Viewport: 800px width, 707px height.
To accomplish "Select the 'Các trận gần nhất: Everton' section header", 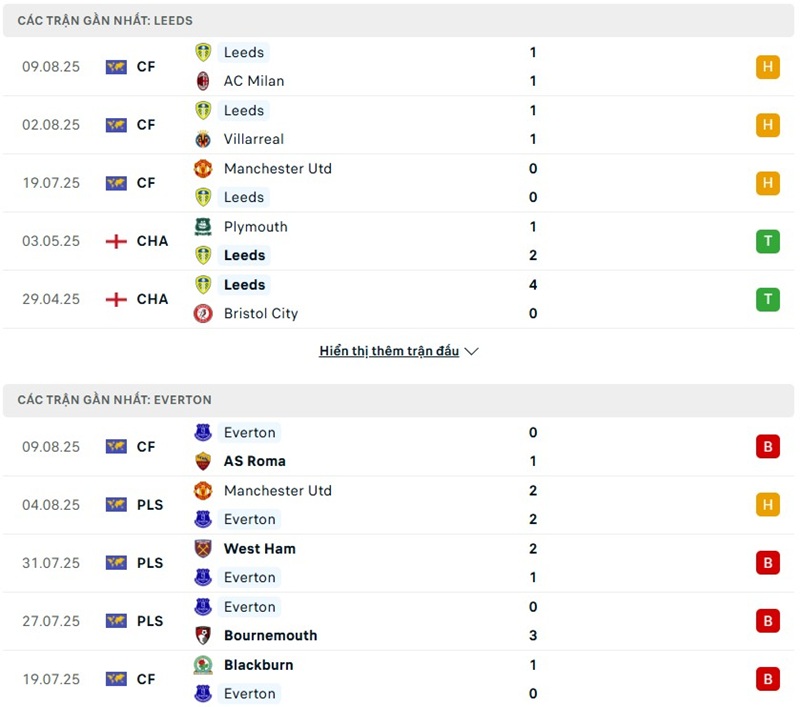I will click(115, 400).
